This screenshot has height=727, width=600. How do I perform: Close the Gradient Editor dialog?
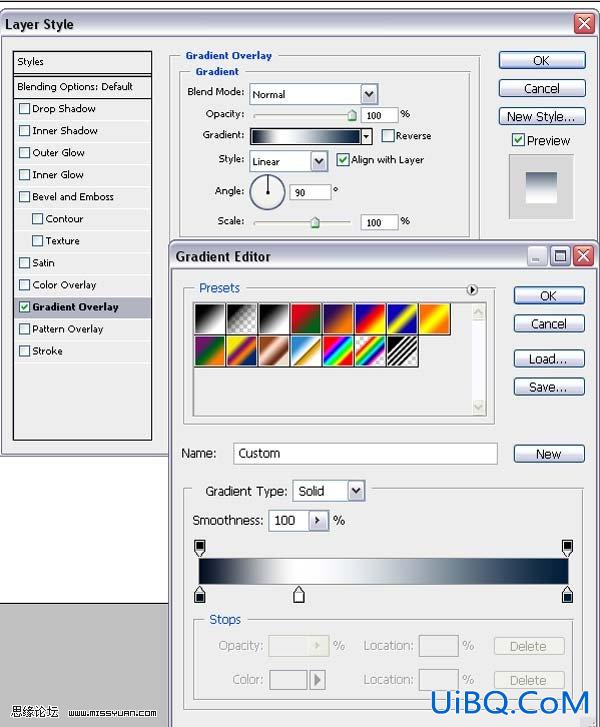pos(583,256)
